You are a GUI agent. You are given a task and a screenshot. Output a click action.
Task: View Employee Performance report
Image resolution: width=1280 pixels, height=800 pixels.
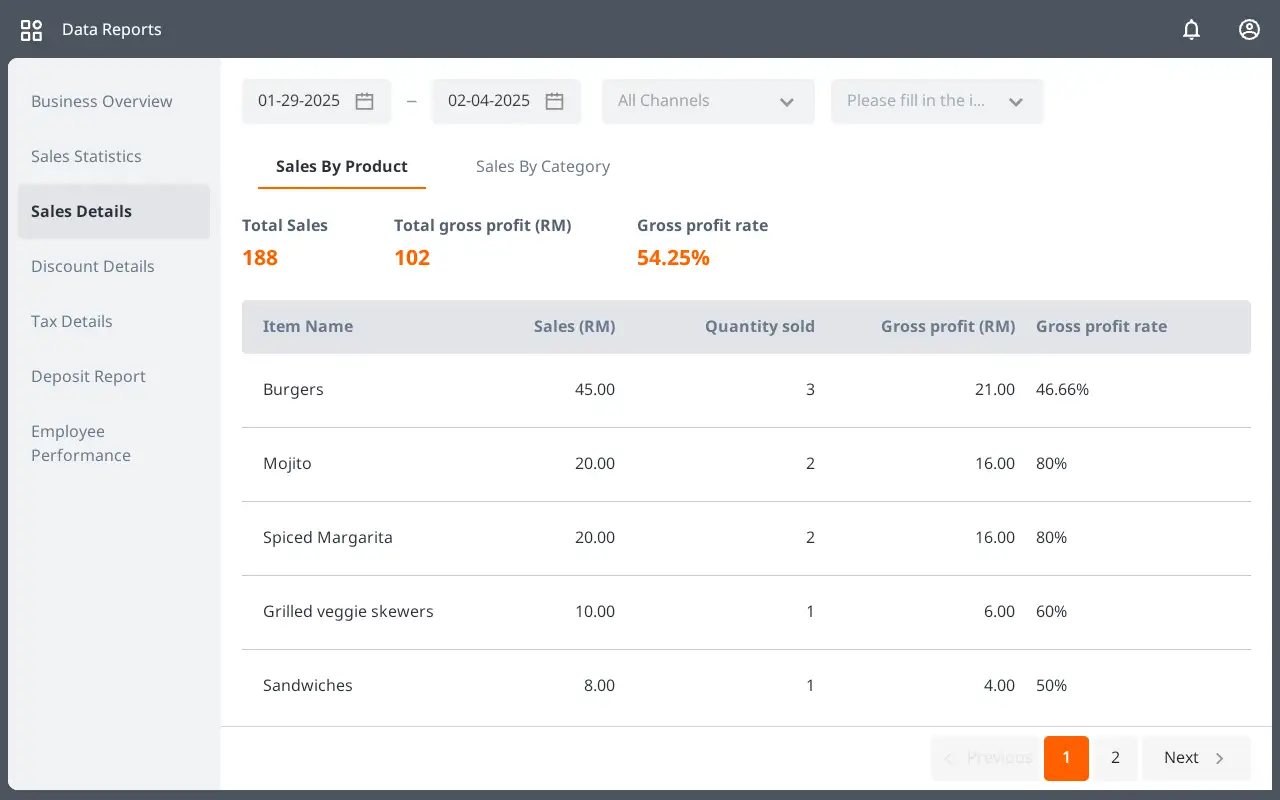point(81,443)
